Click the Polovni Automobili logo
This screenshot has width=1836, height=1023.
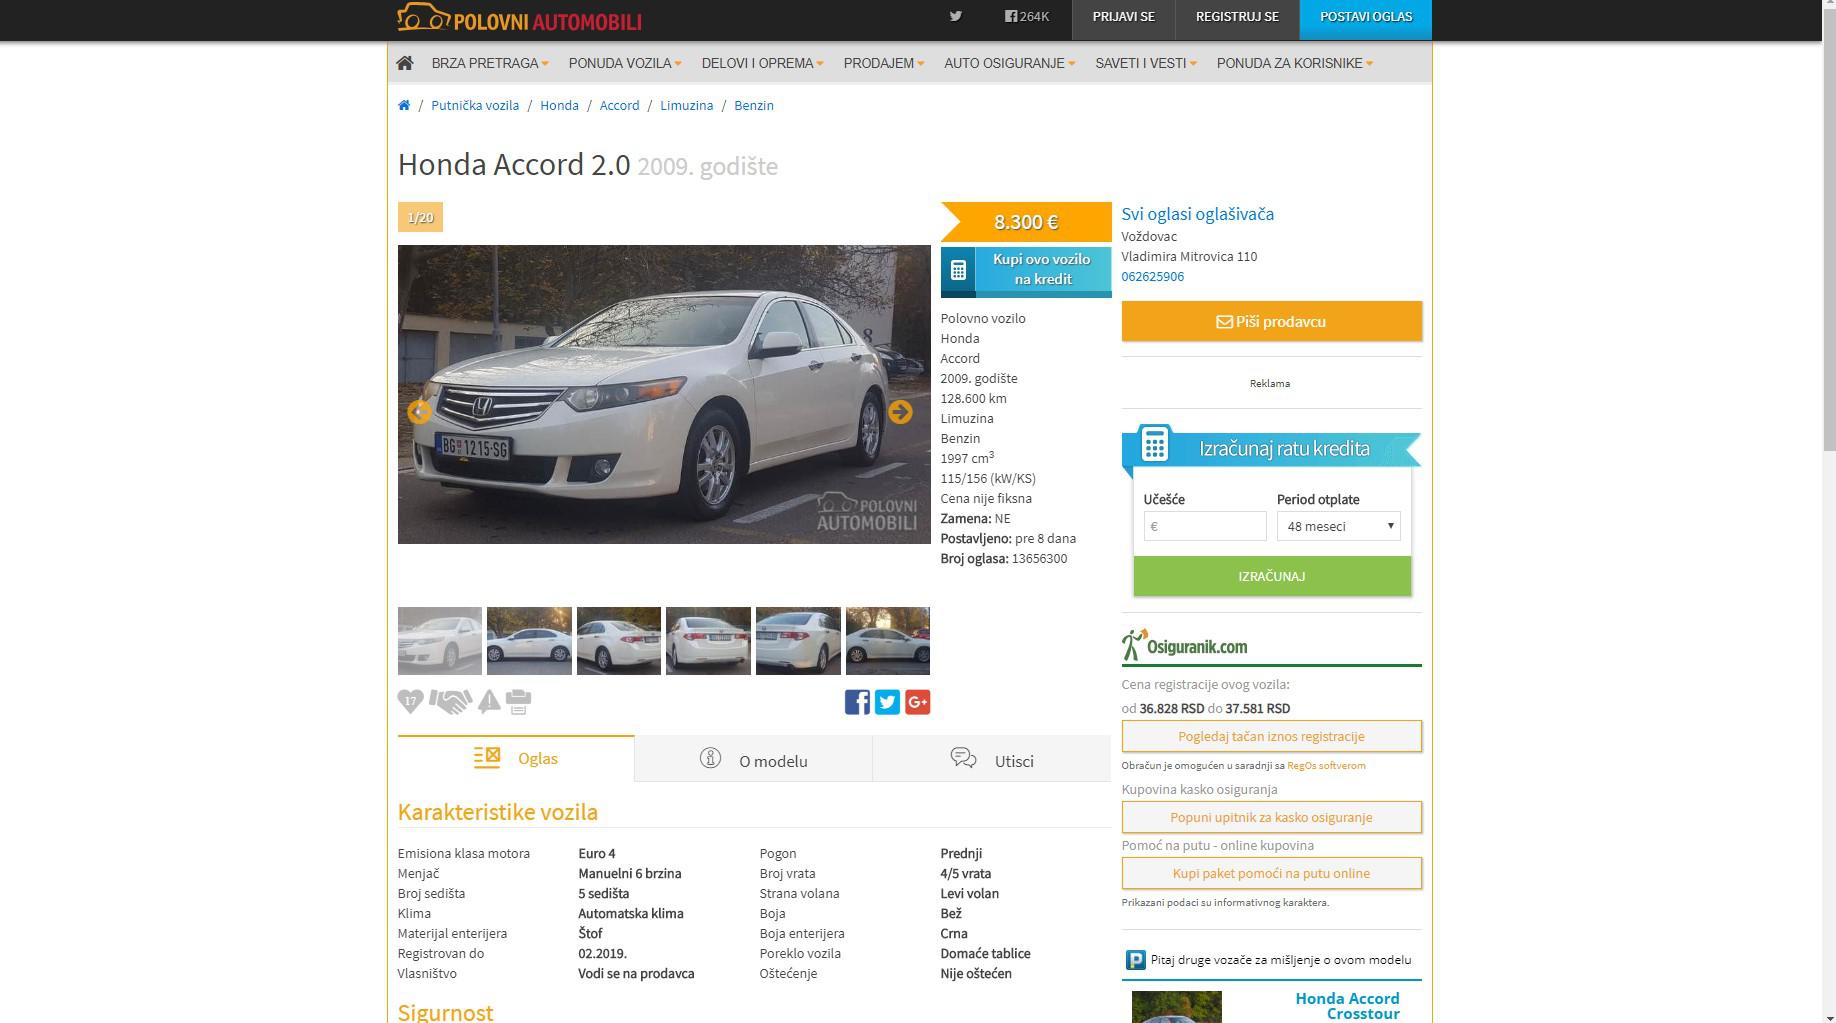coord(519,19)
